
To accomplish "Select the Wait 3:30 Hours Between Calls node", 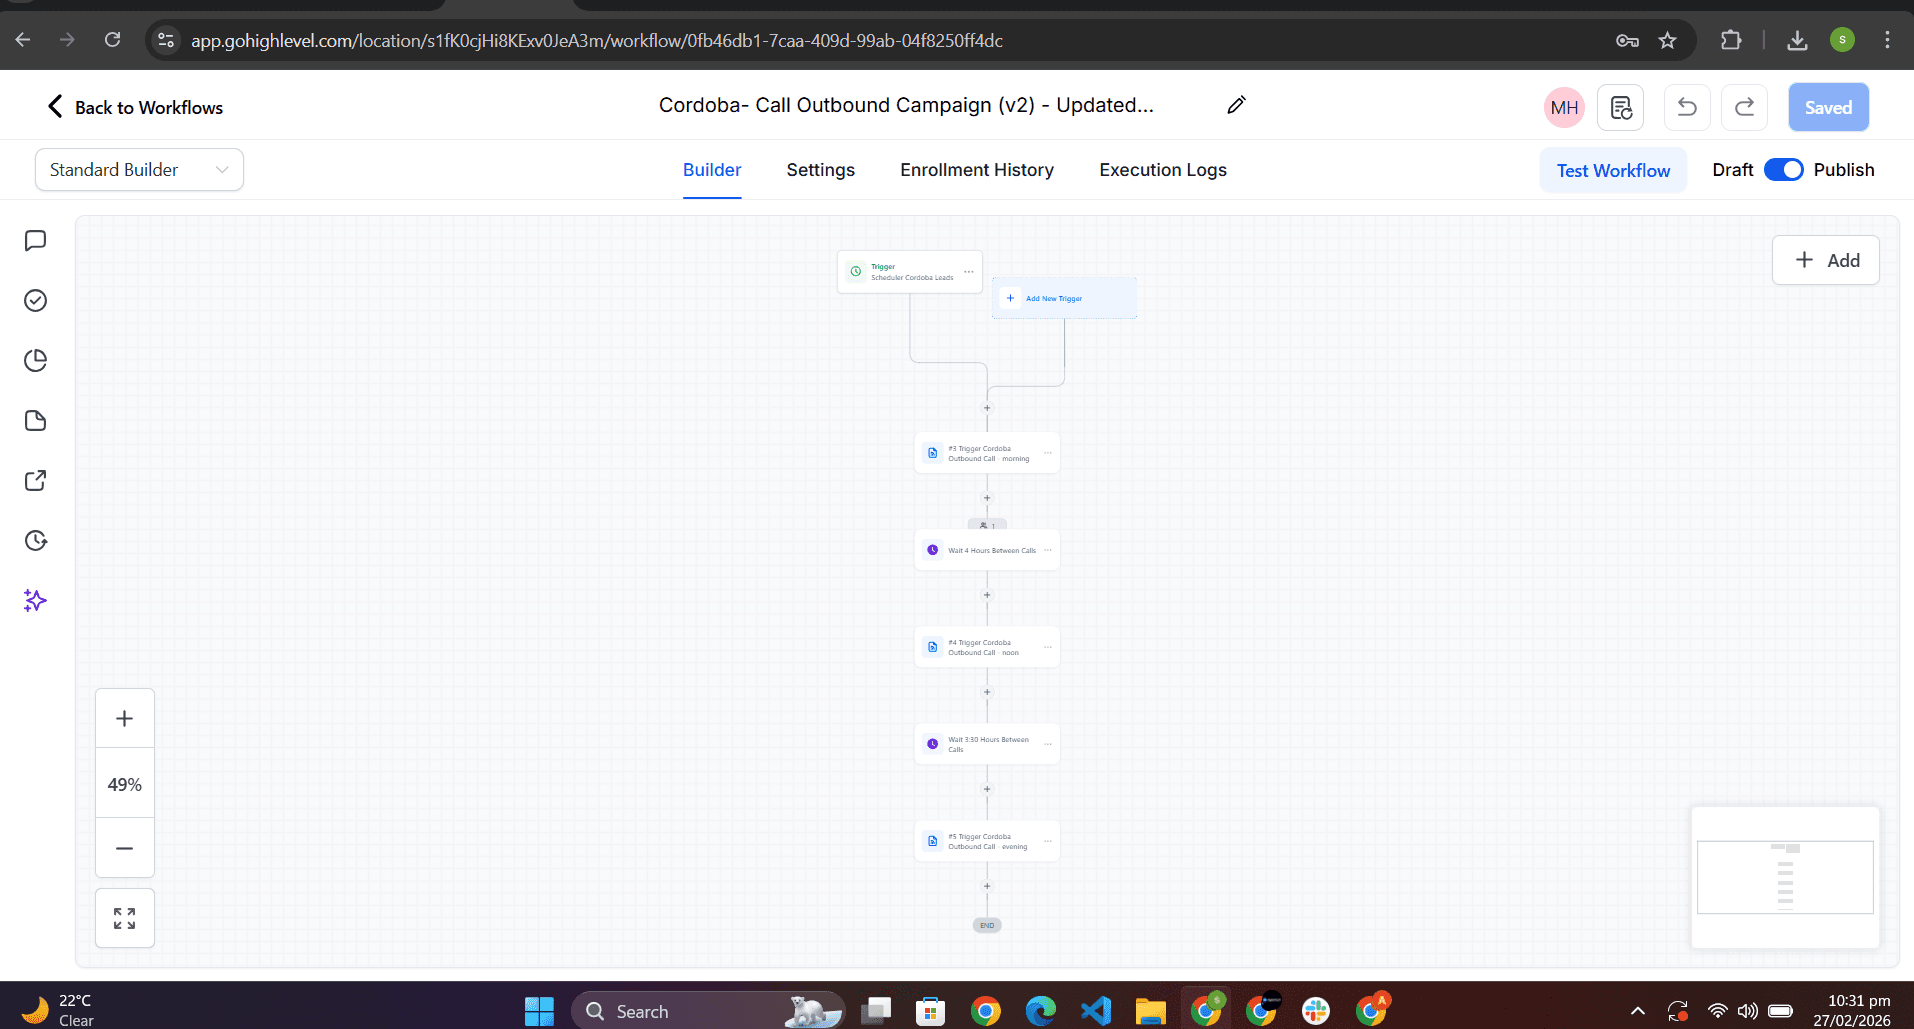I will [x=987, y=744].
